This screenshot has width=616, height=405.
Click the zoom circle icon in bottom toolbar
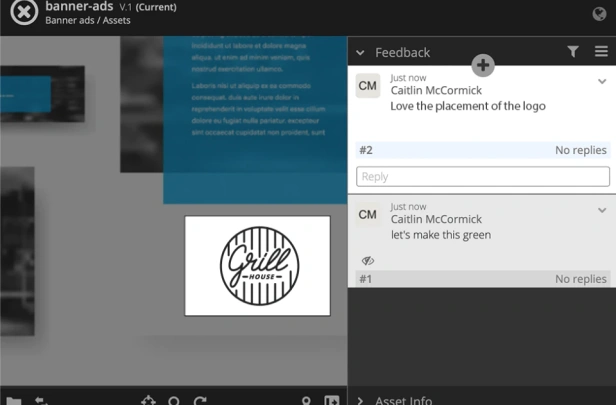pyautogui.click(x=174, y=401)
